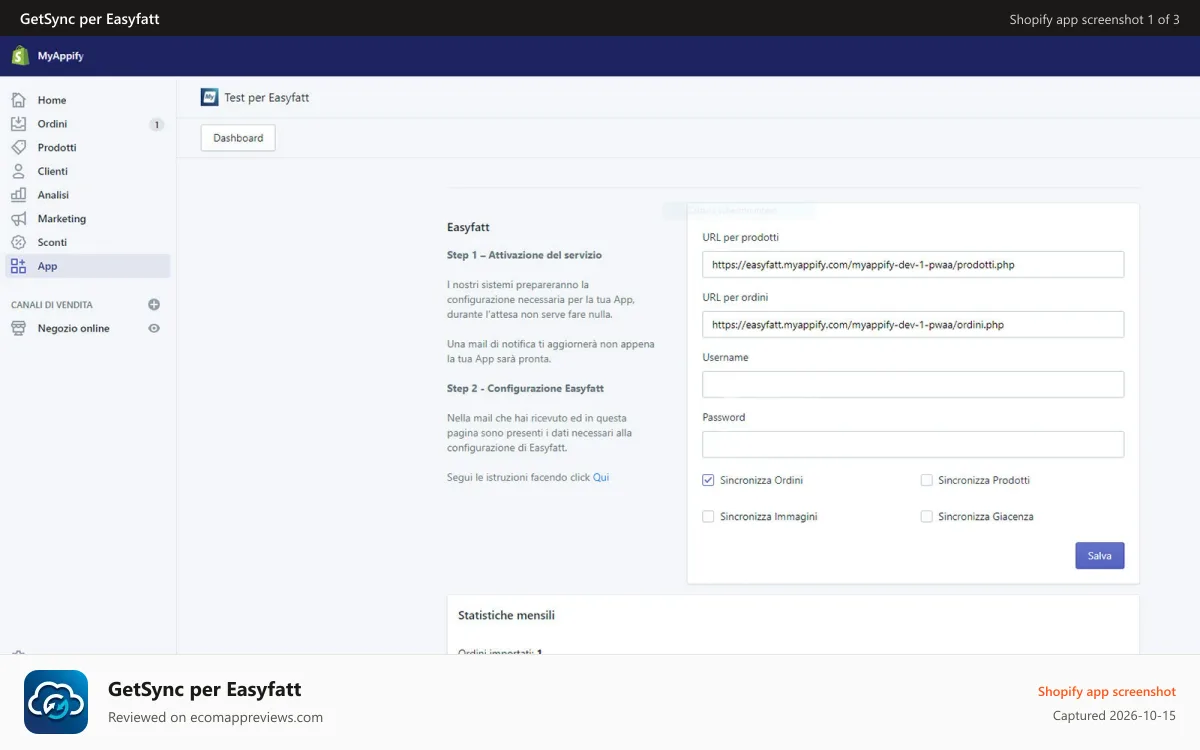This screenshot has width=1200, height=750.
Task: Click the Statistiche mensili heading
Action: pyautogui.click(x=506, y=616)
